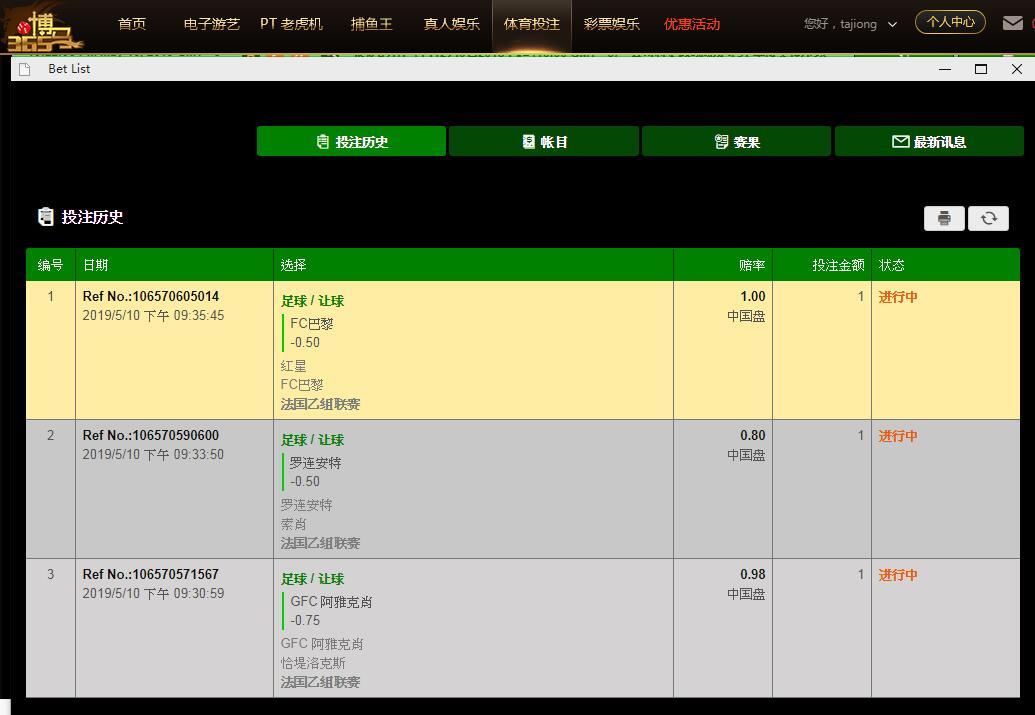Click the date 2019/5/10 下午 09:30:59

[x=153, y=594]
